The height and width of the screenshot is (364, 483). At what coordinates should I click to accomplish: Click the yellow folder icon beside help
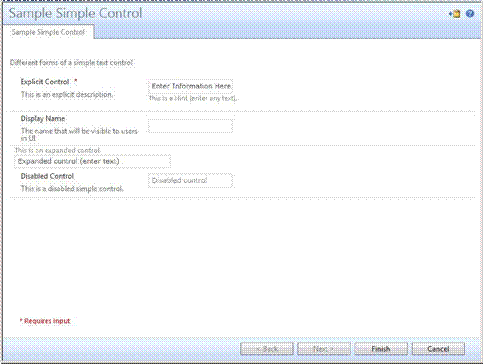pos(455,14)
